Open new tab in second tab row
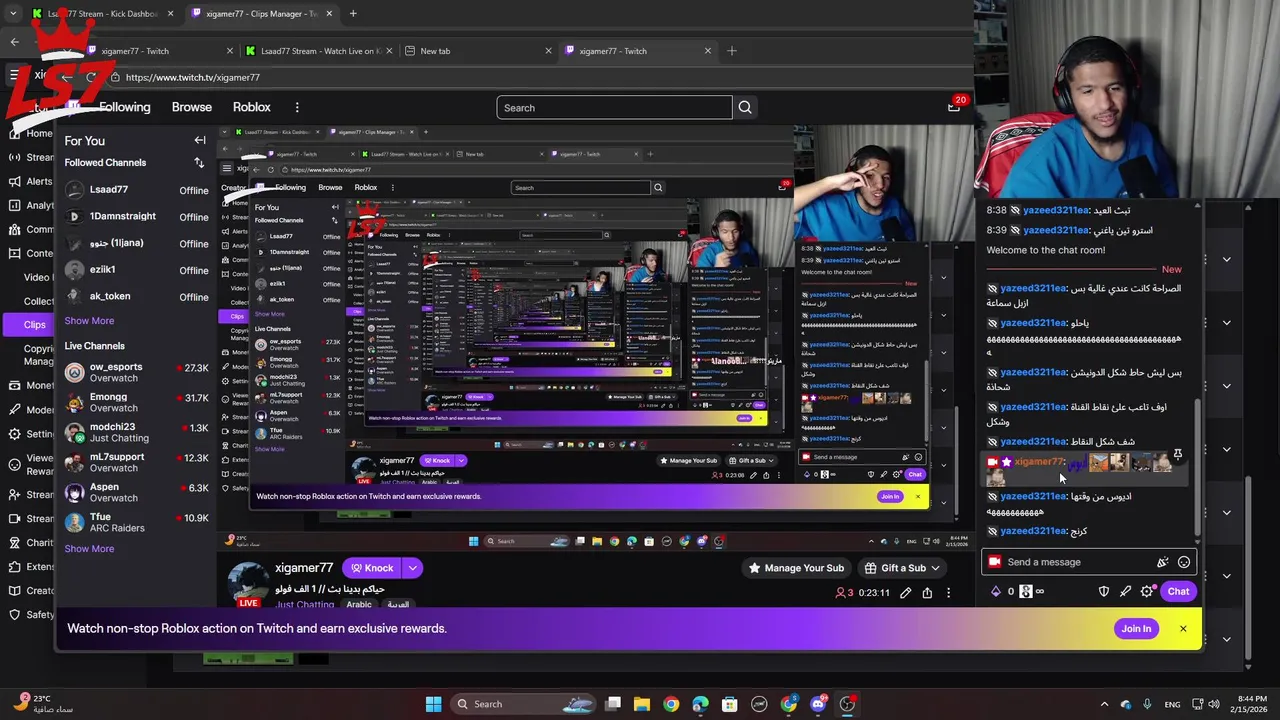 [732, 51]
